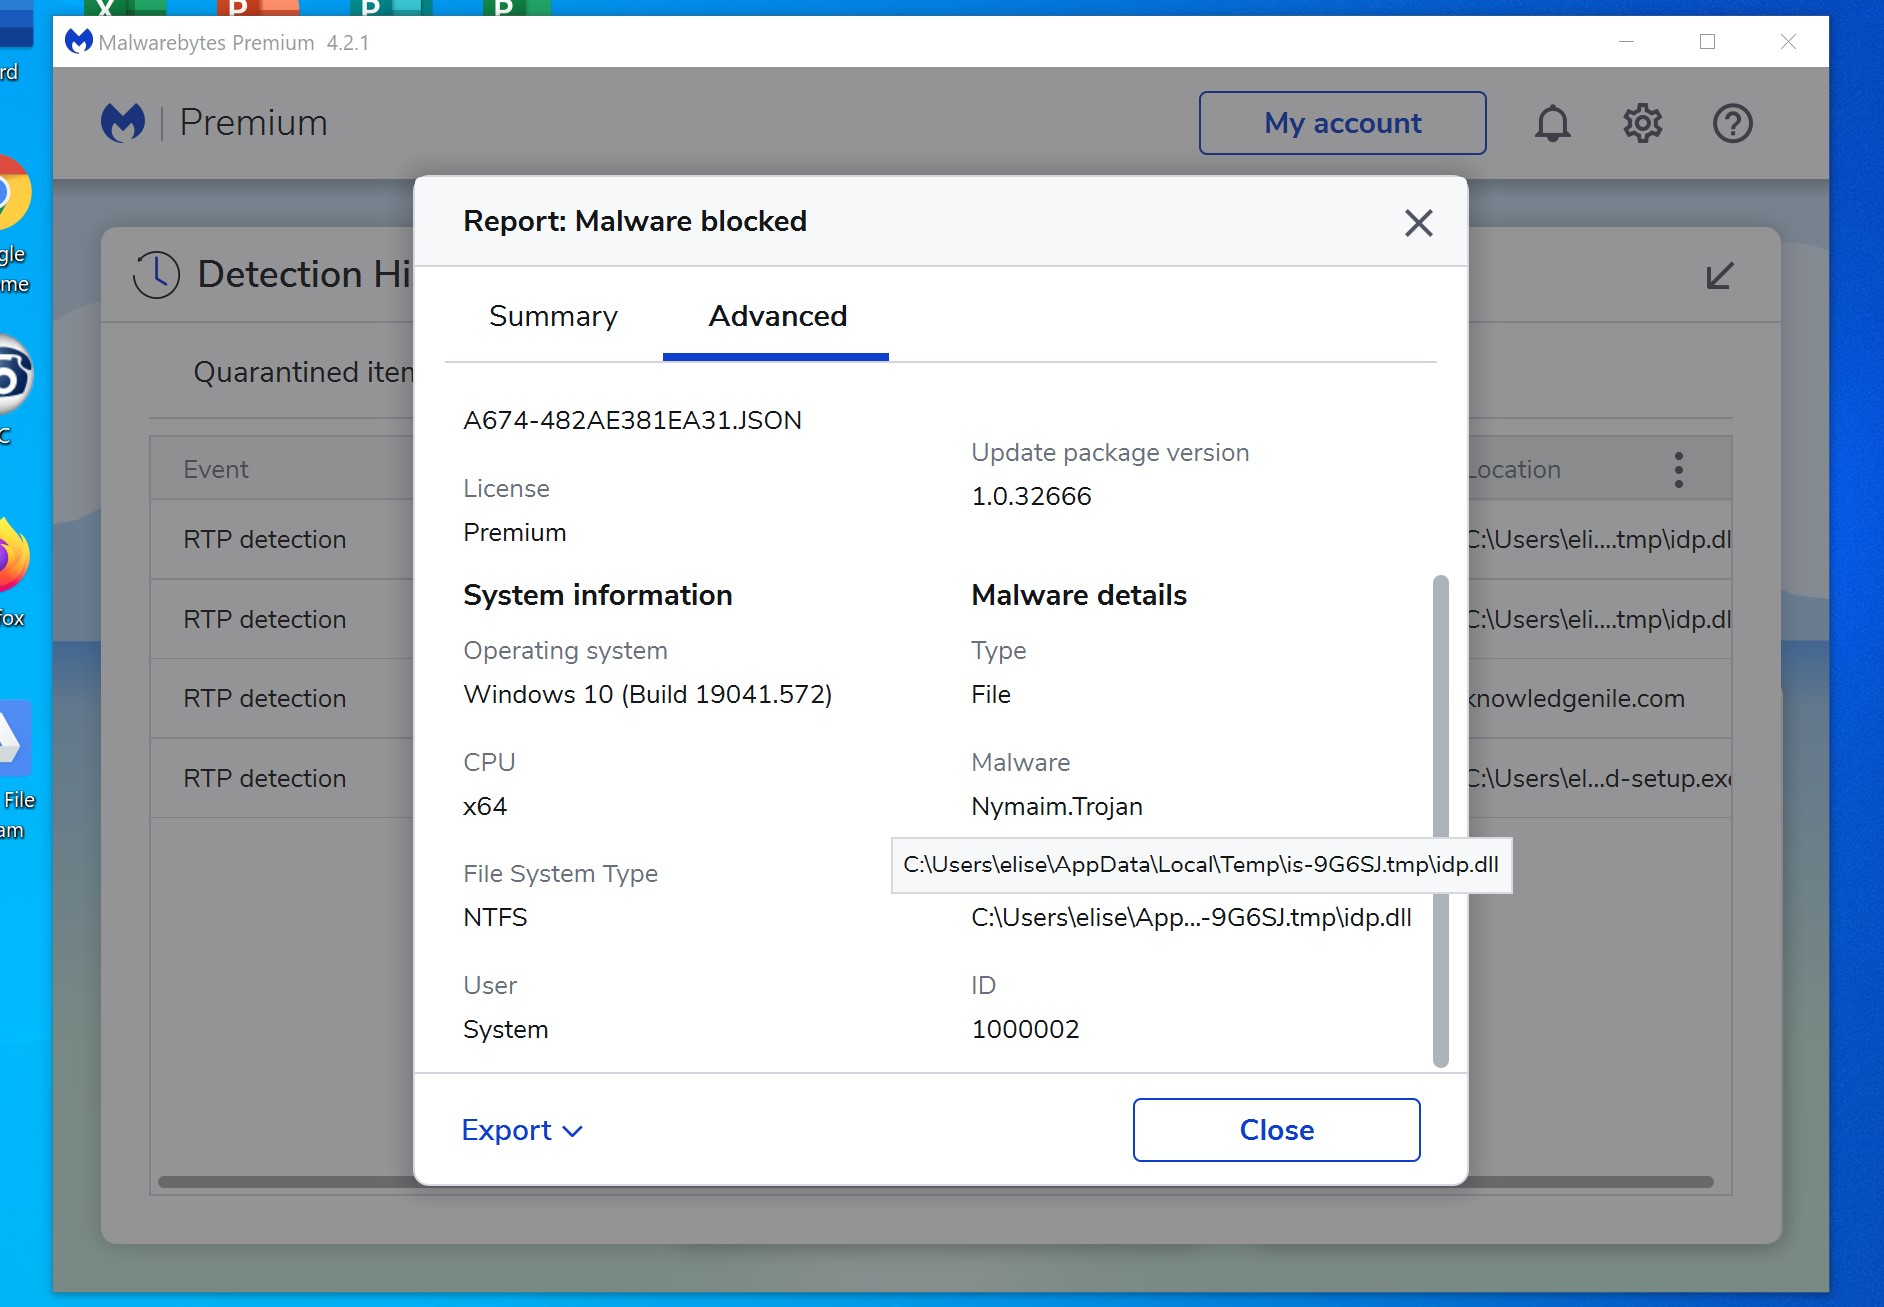Viewport: 1884px width, 1307px height.
Task: Click the report dialog vertical scrollbar
Action: pyautogui.click(x=1440, y=820)
